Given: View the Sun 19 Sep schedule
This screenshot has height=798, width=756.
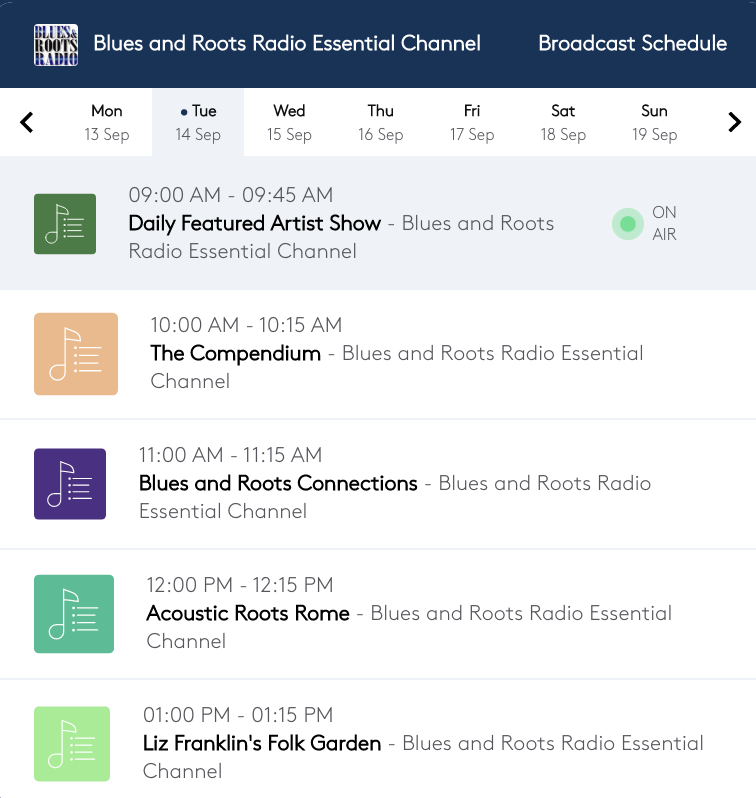Looking at the screenshot, I should coord(655,123).
